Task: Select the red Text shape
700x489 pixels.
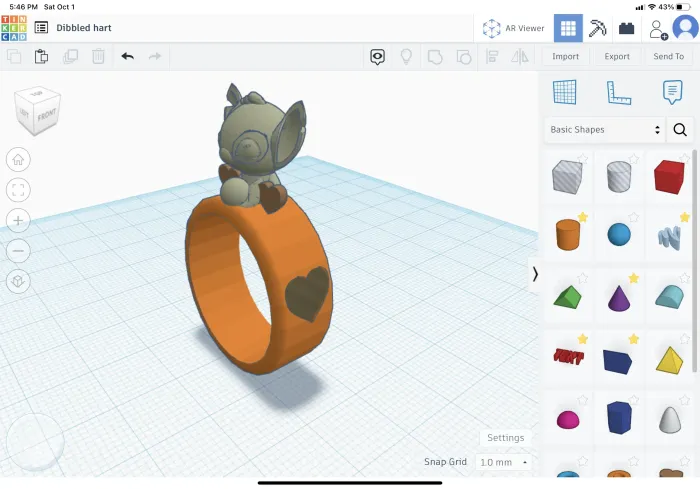Action: click(568, 356)
